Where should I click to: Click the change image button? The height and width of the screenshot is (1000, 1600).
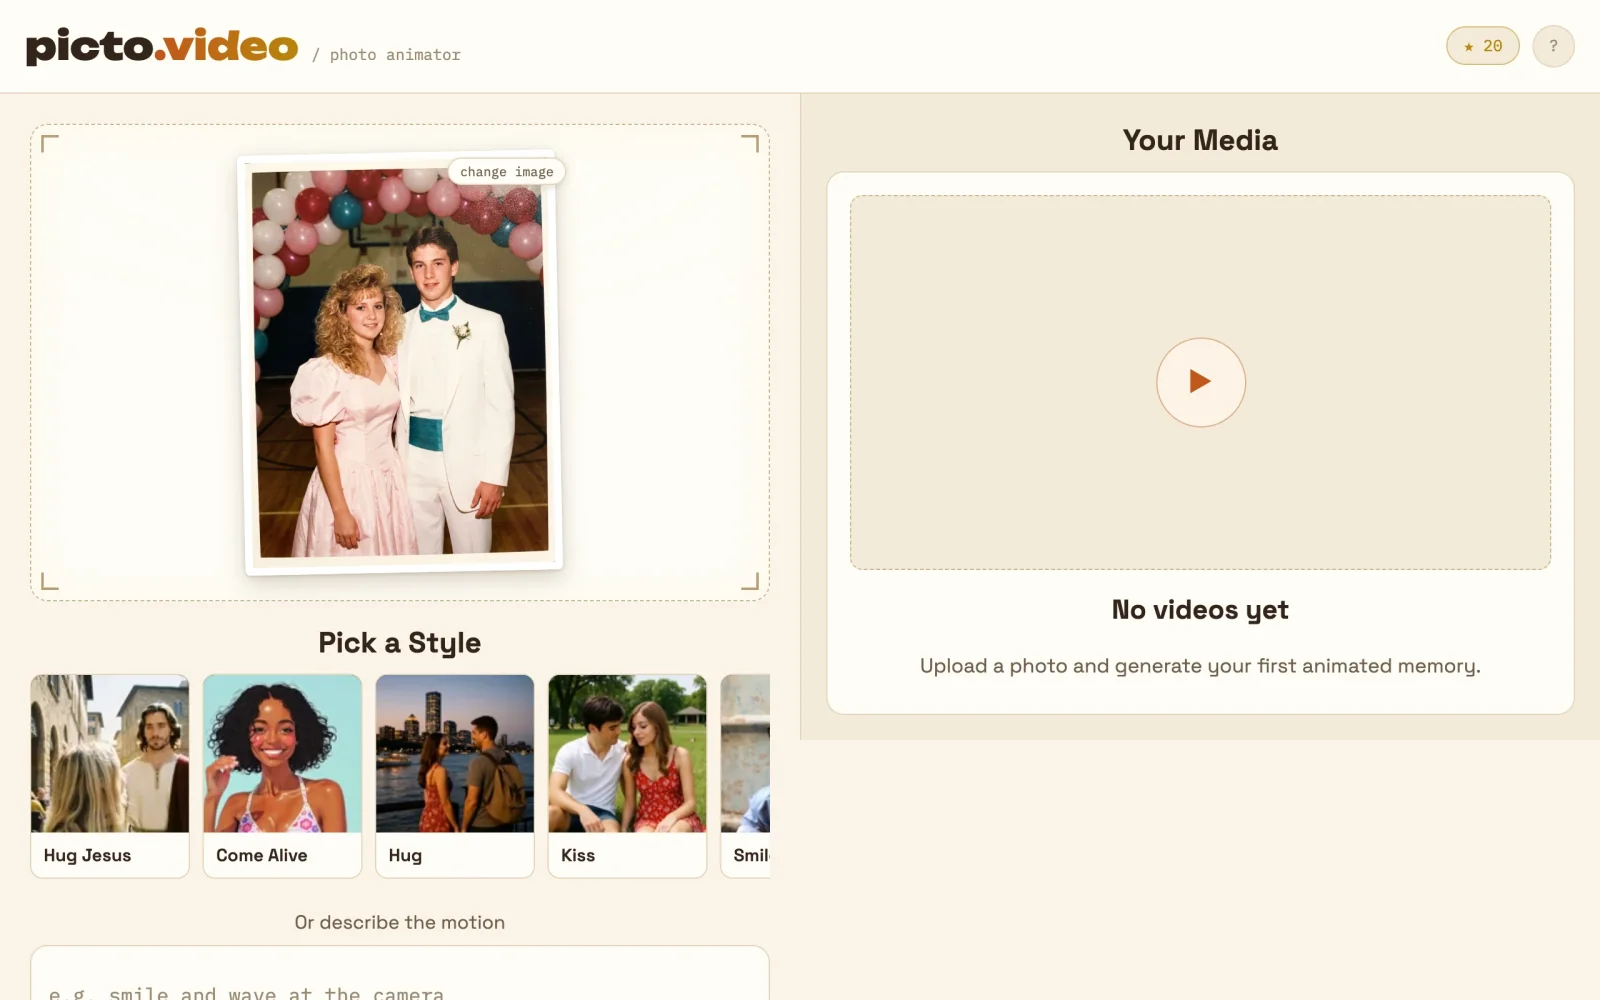(506, 172)
